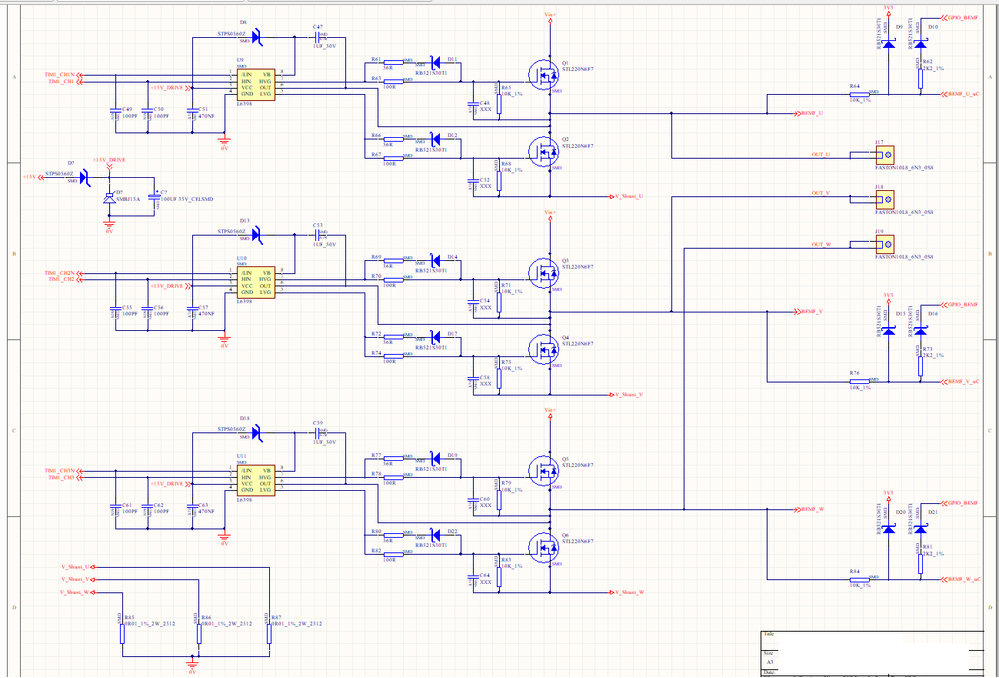Screen dimensions: 999x678
Task: Click the BEMF_W_uC port label
Action: click(x=960, y=579)
